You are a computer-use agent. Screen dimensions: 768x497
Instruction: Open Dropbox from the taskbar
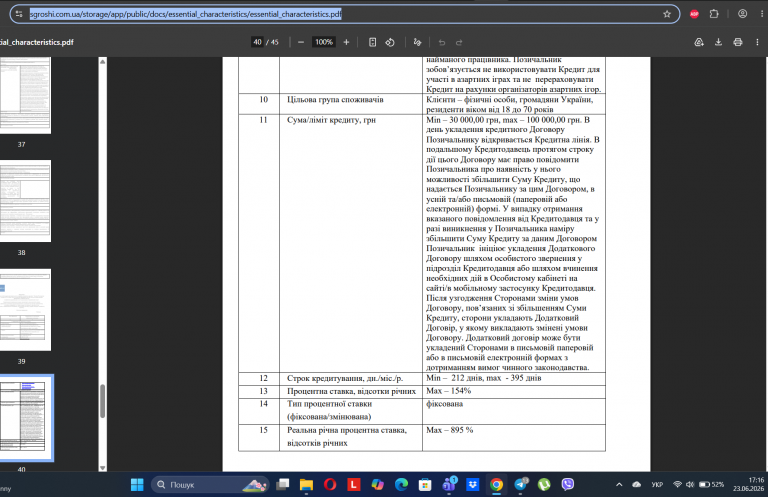click(x=473, y=484)
